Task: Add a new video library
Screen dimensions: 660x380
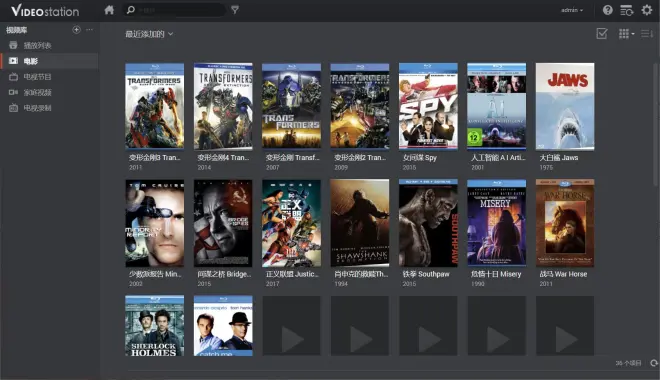Action: pyautogui.click(x=76, y=29)
